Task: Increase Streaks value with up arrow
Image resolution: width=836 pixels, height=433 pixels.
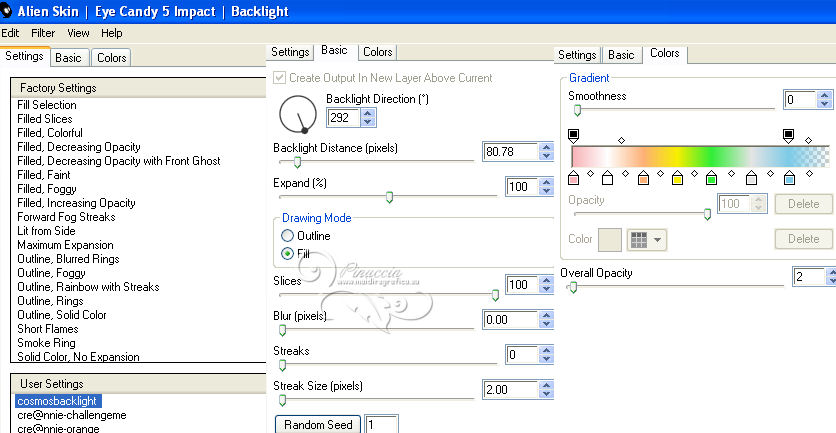Action: click(545, 350)
